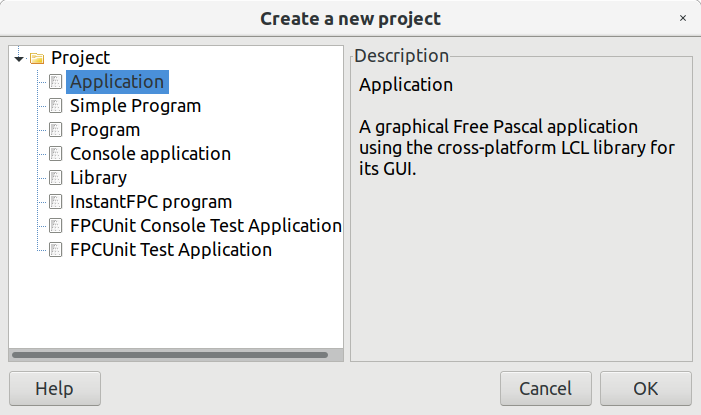Click the Project folder icon
Viewport: 701px width, 415px height.
pyautogui.click(x=37, y=59)
